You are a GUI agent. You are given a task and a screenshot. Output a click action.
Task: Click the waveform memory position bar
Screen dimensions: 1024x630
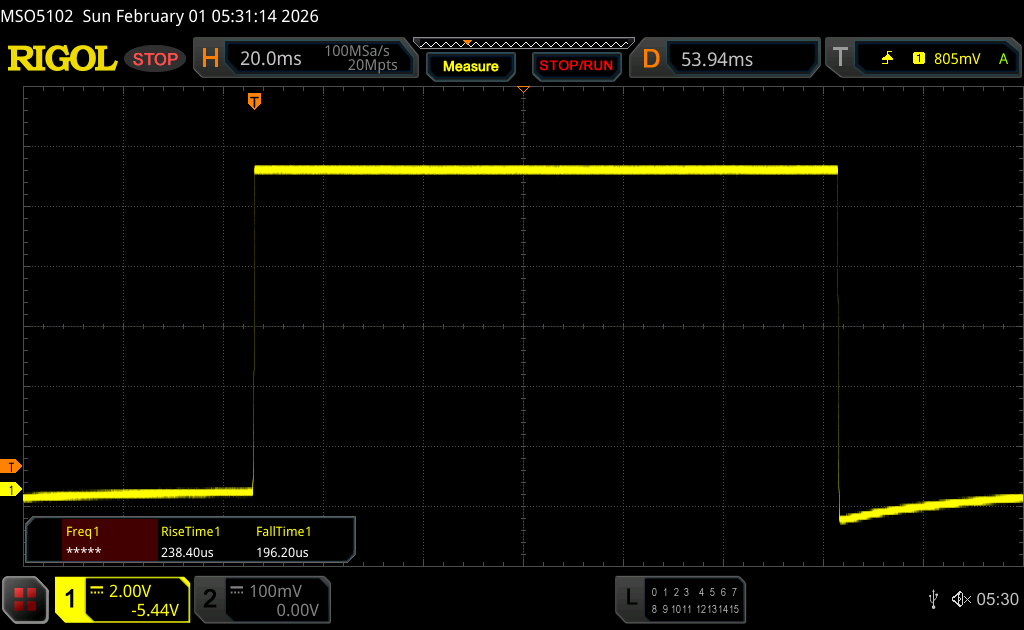[x=523, y=43]
